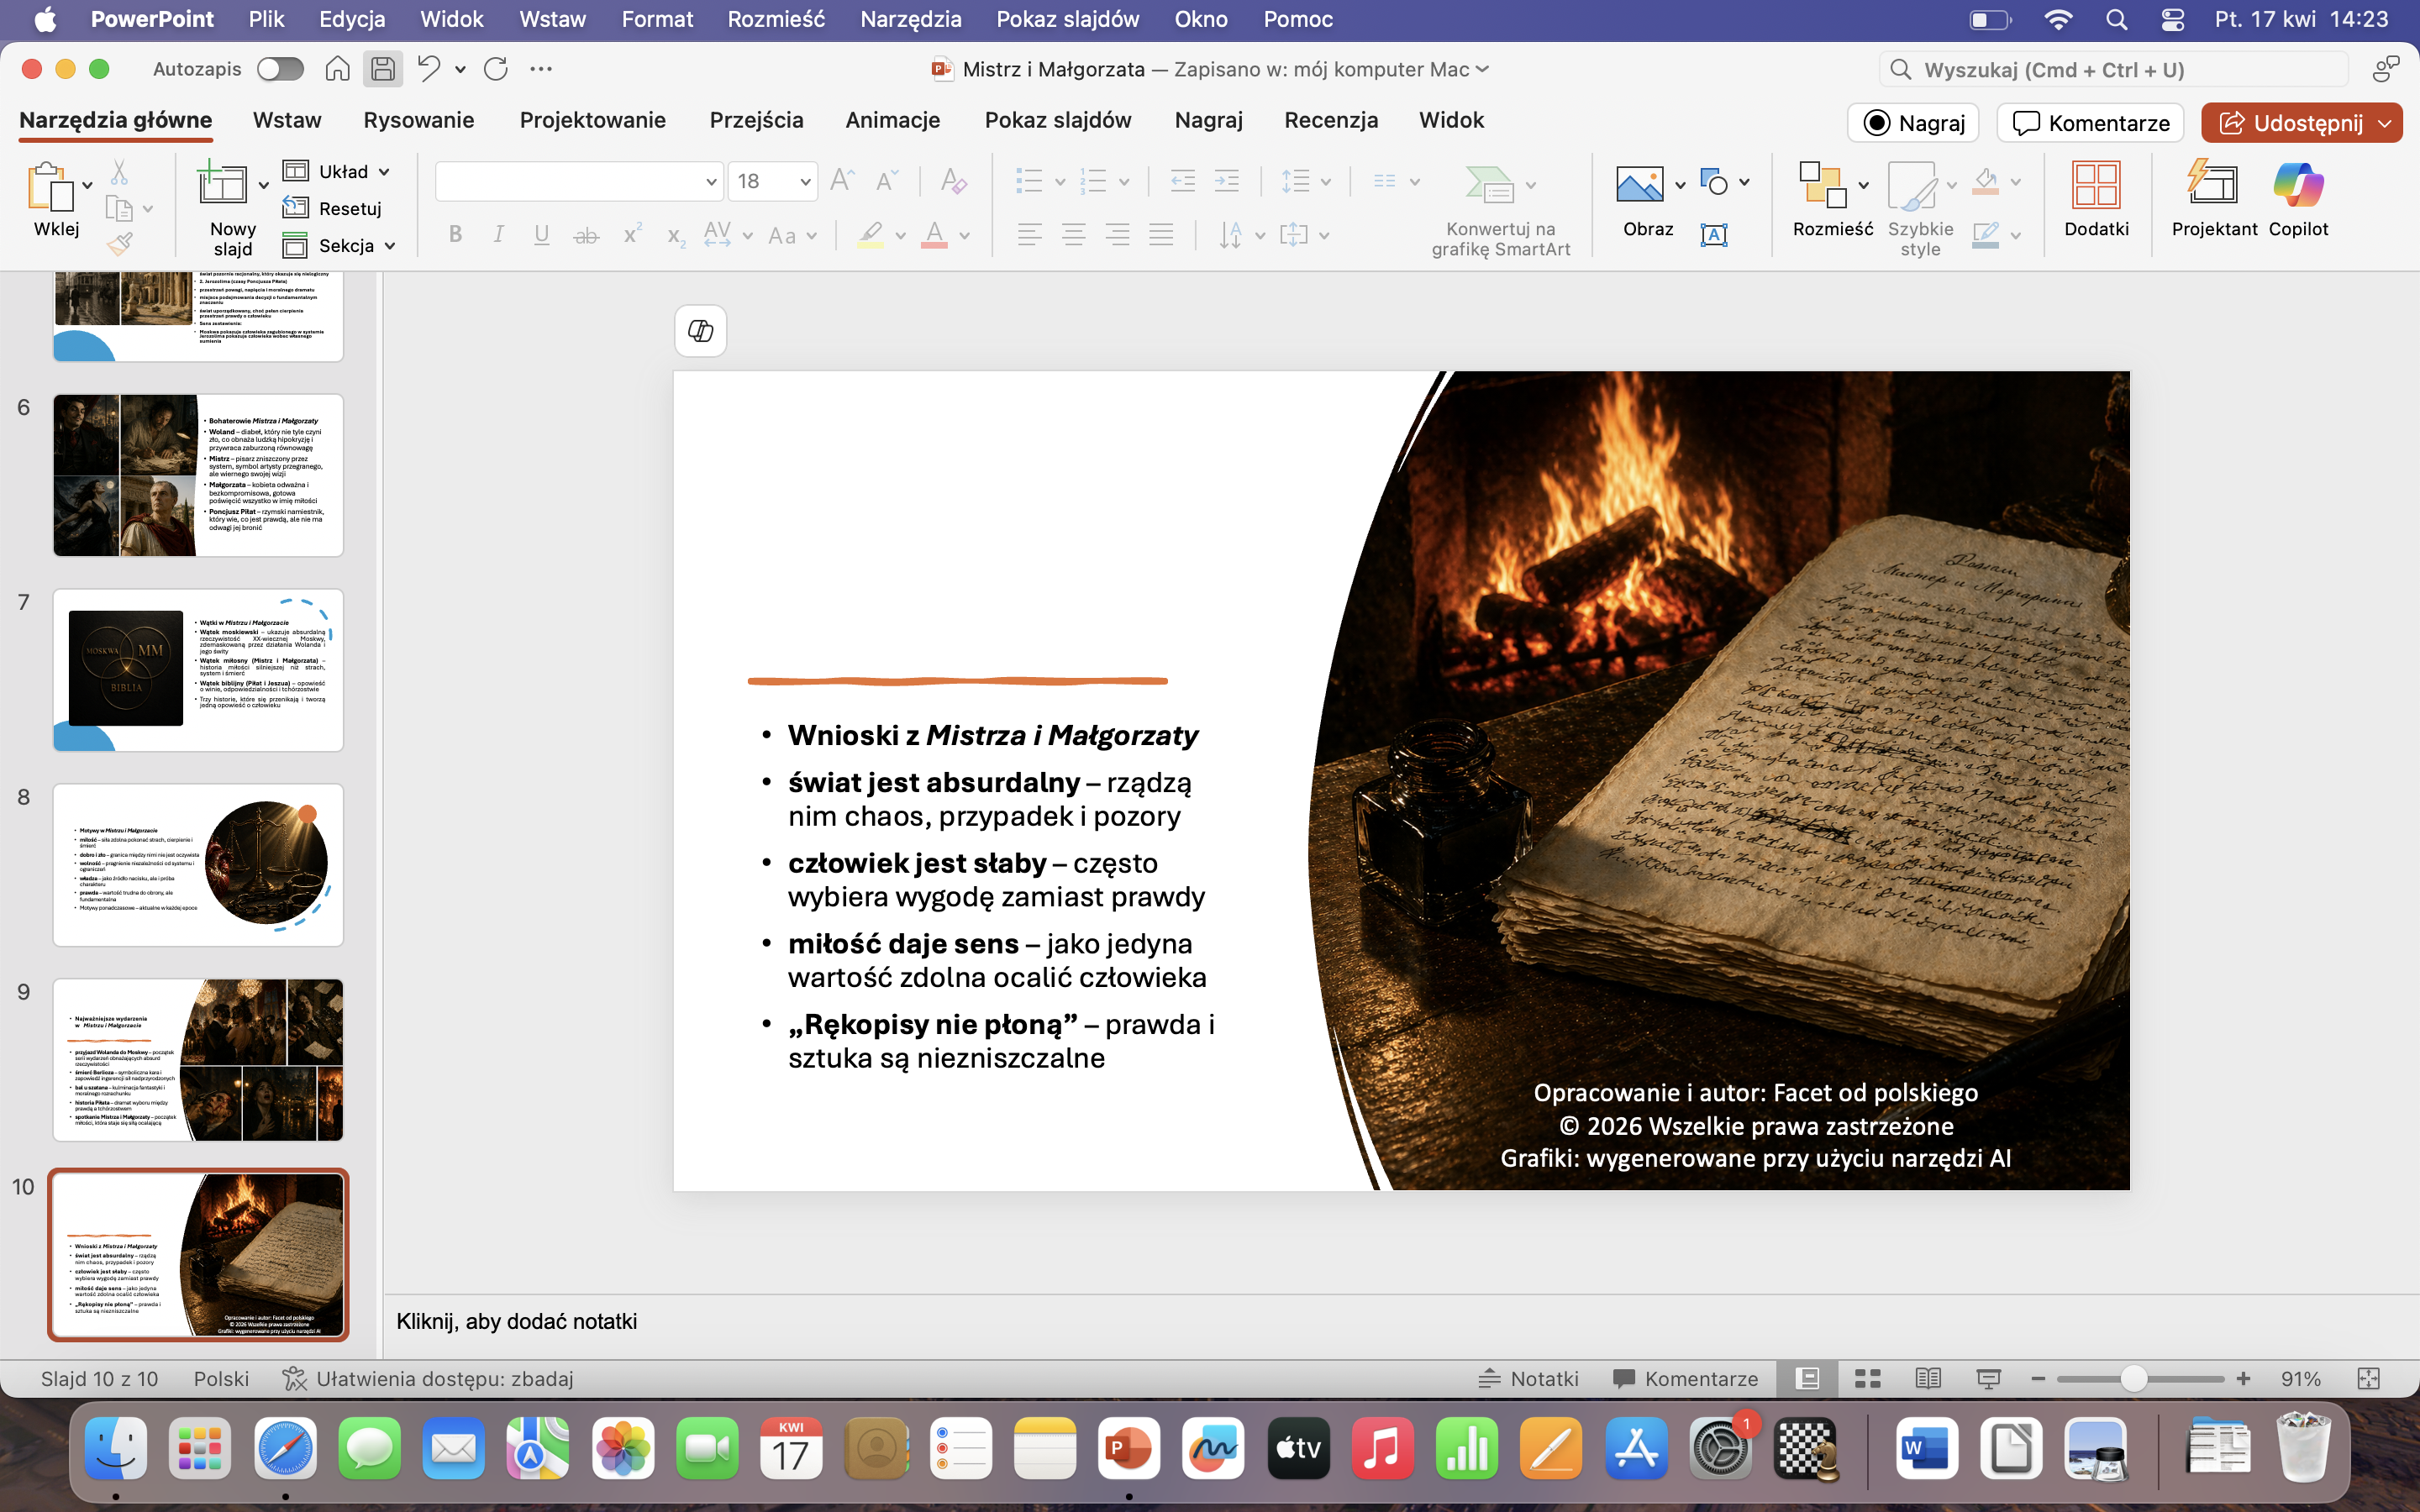
Task: Open reading view from status bar
Action: click(1927, 1379)
